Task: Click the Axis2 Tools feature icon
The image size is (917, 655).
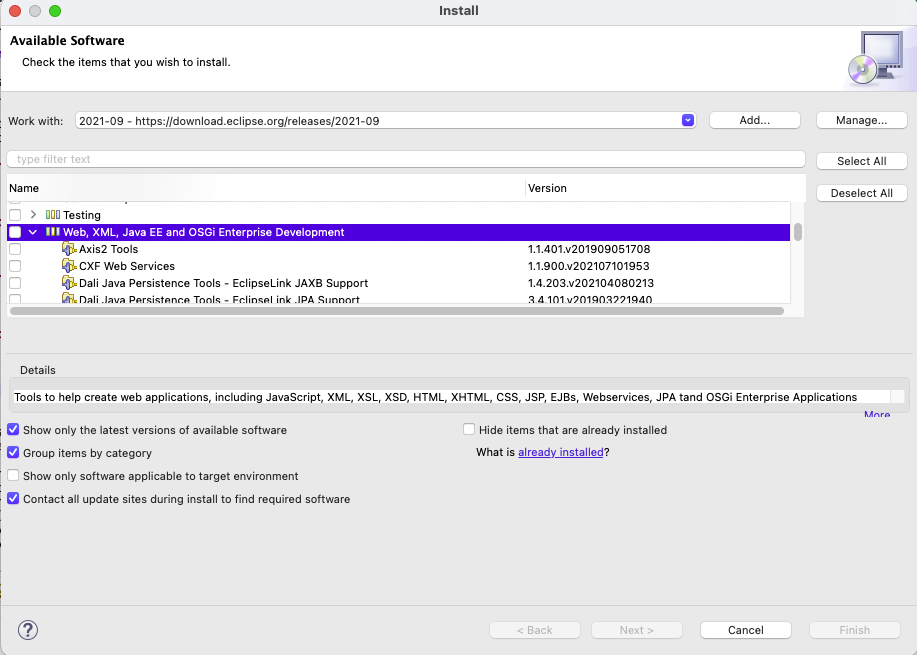Action: click(x=69, y=249)
